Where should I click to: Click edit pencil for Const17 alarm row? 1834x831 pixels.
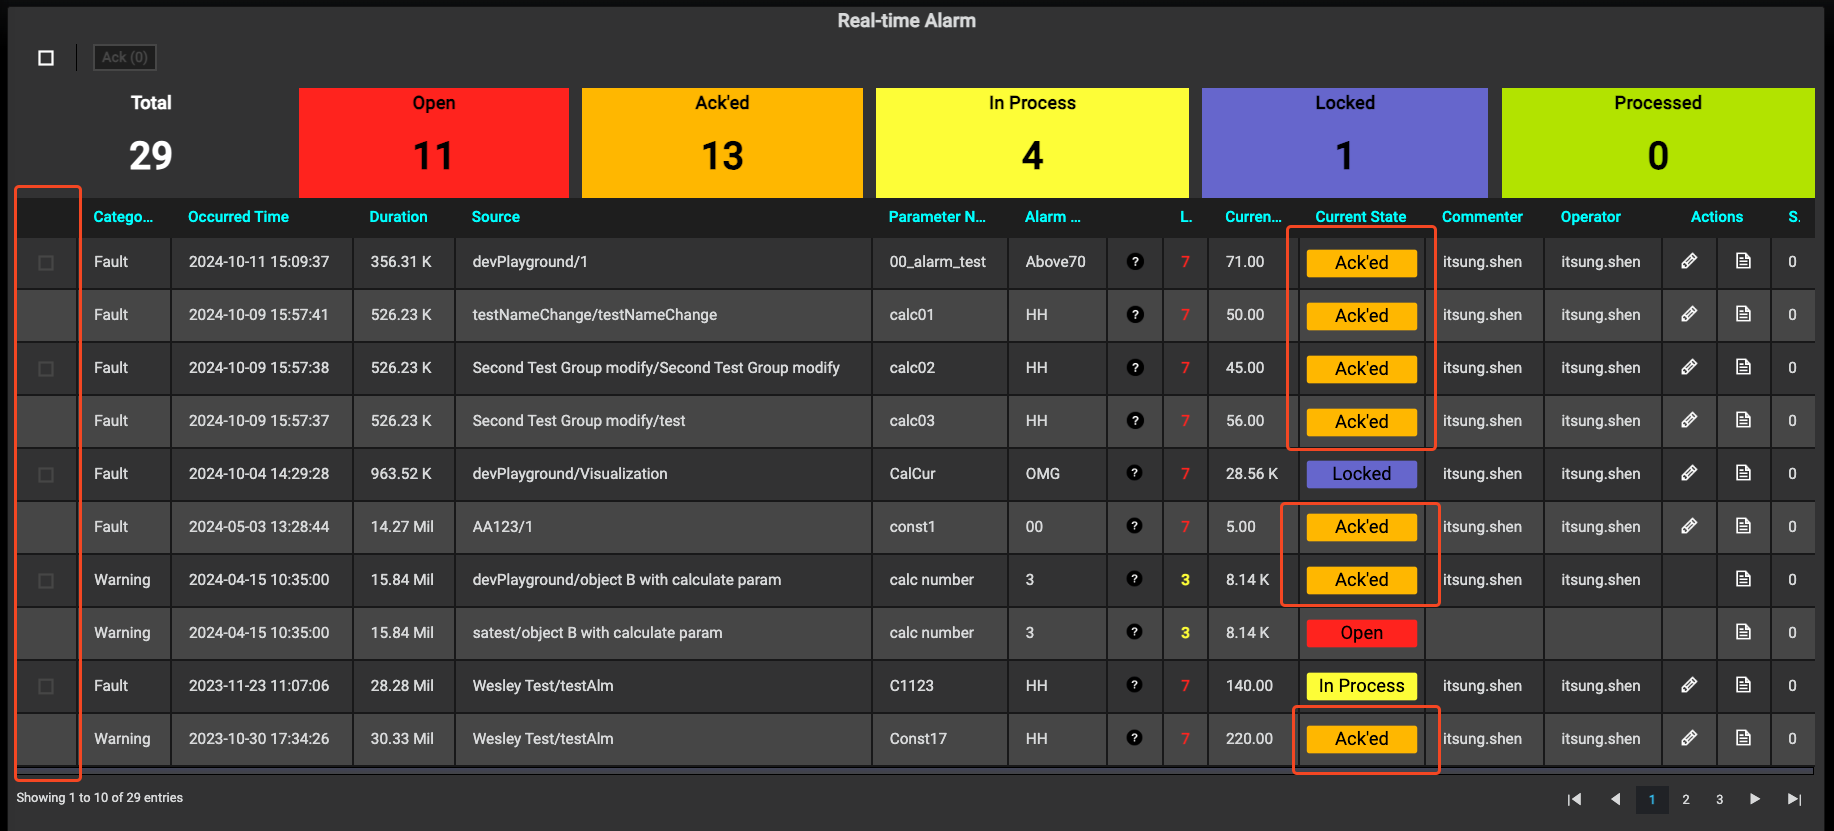click(x=1689, y=738)
